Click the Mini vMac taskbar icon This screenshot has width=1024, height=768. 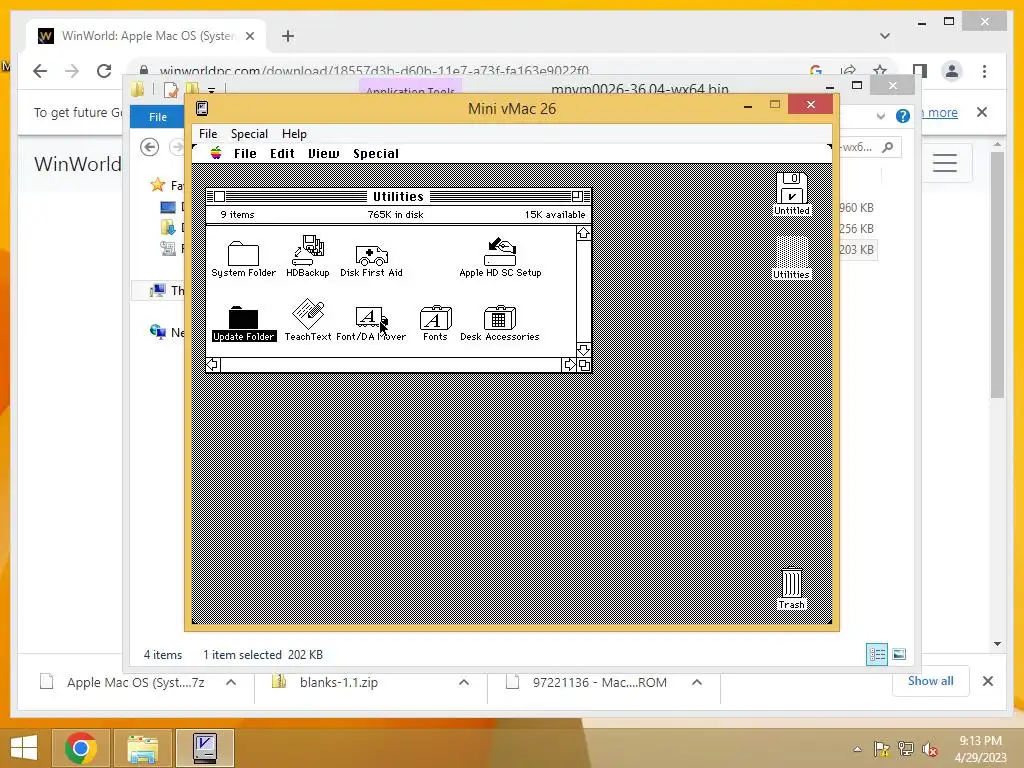tap(205, 748)
